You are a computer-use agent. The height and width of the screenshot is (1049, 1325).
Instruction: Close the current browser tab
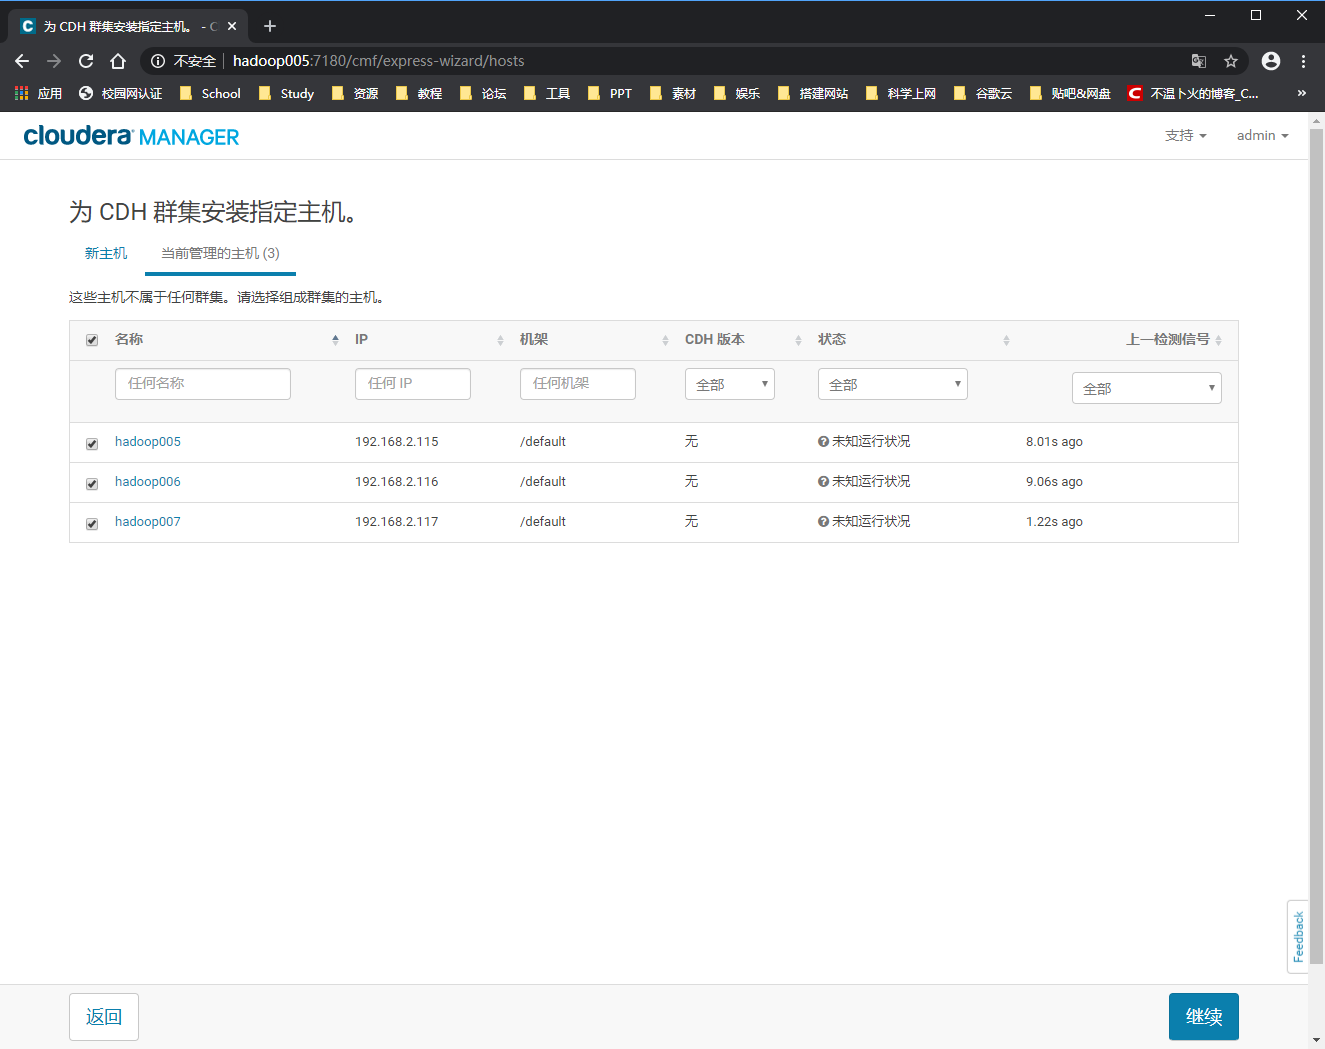[x=232, y=27]
